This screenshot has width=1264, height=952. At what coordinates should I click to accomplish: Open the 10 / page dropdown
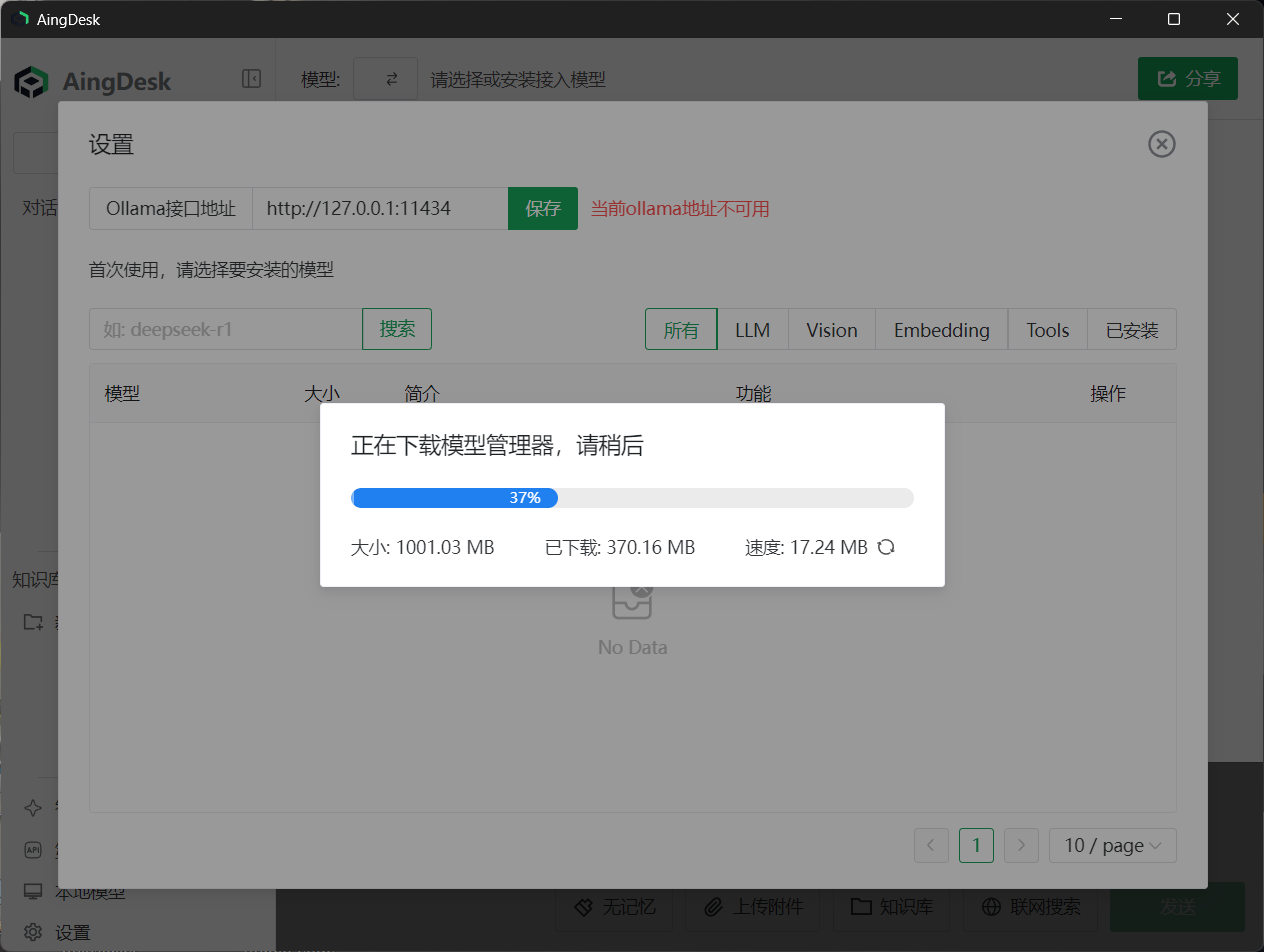[x=1112, y=845]
